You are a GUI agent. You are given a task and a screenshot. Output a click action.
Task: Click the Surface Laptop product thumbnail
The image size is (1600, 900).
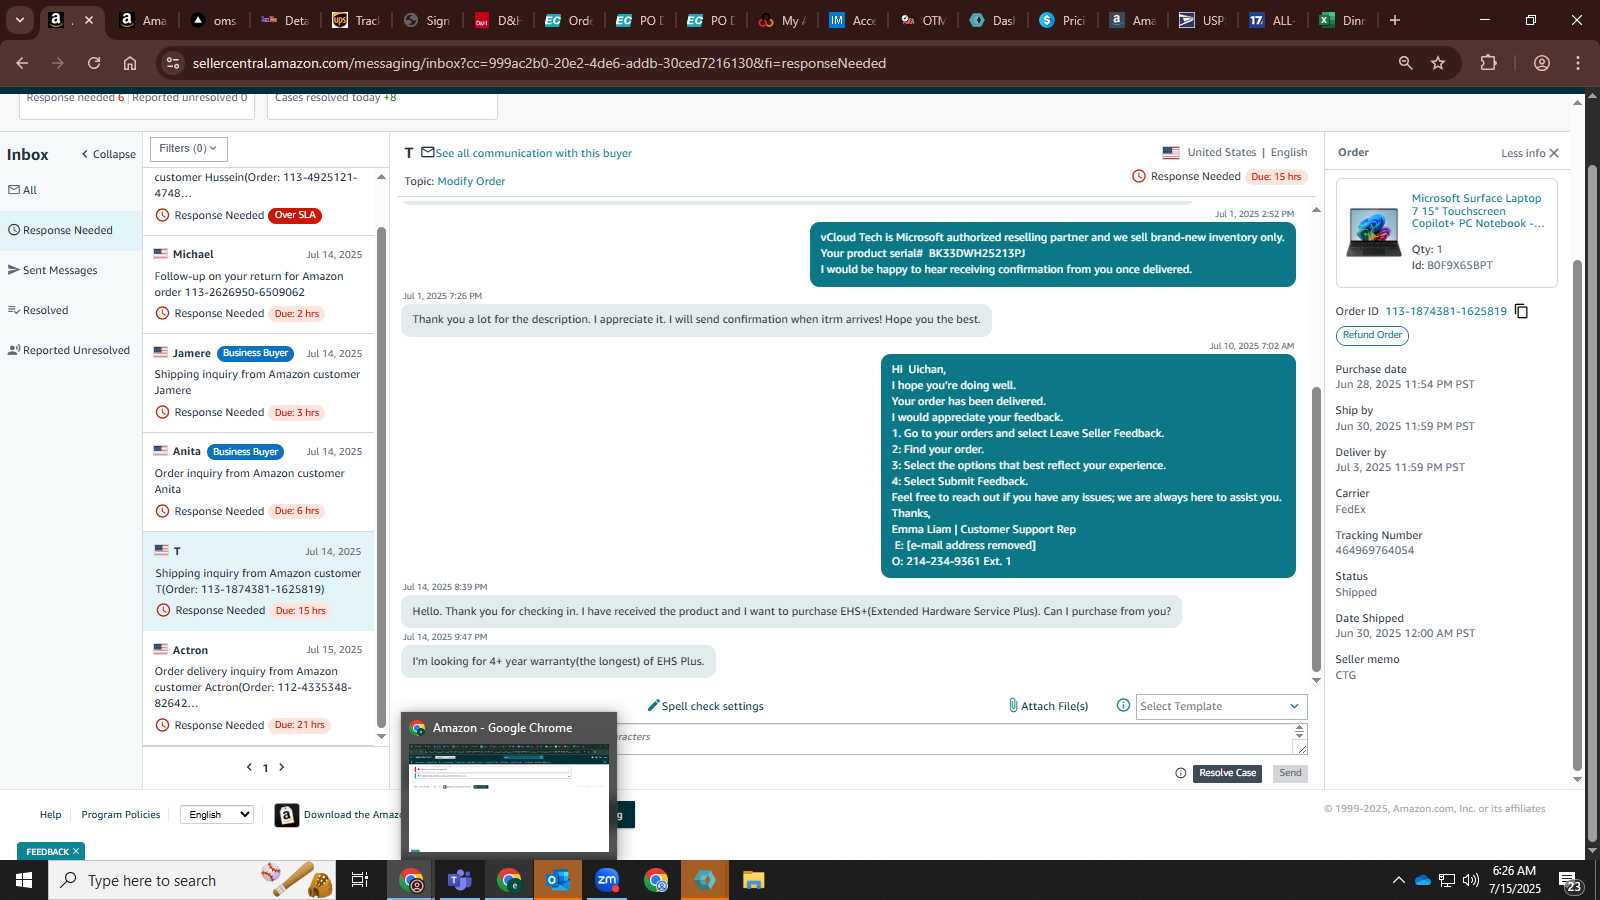[x=1373, y=232]
